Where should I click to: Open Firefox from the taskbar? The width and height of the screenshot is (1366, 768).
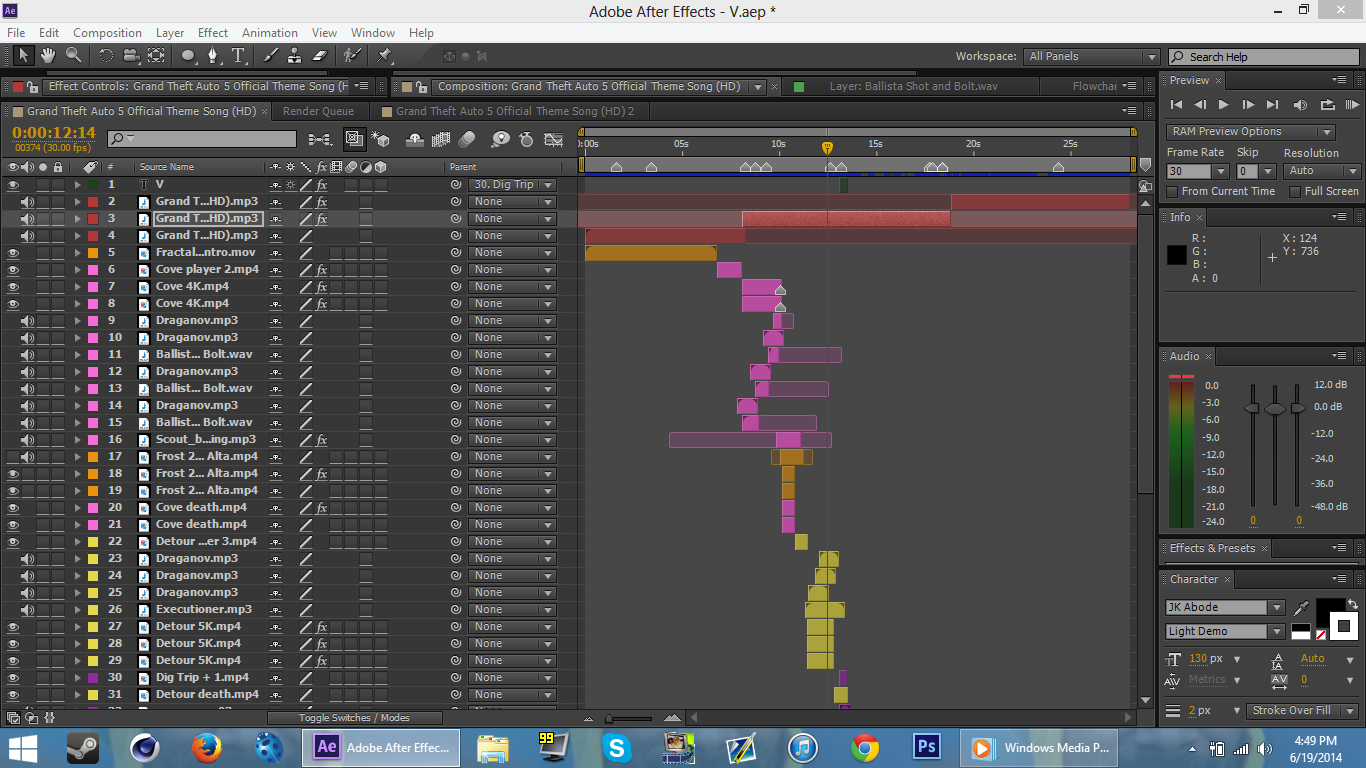click(x=207, y=747)
